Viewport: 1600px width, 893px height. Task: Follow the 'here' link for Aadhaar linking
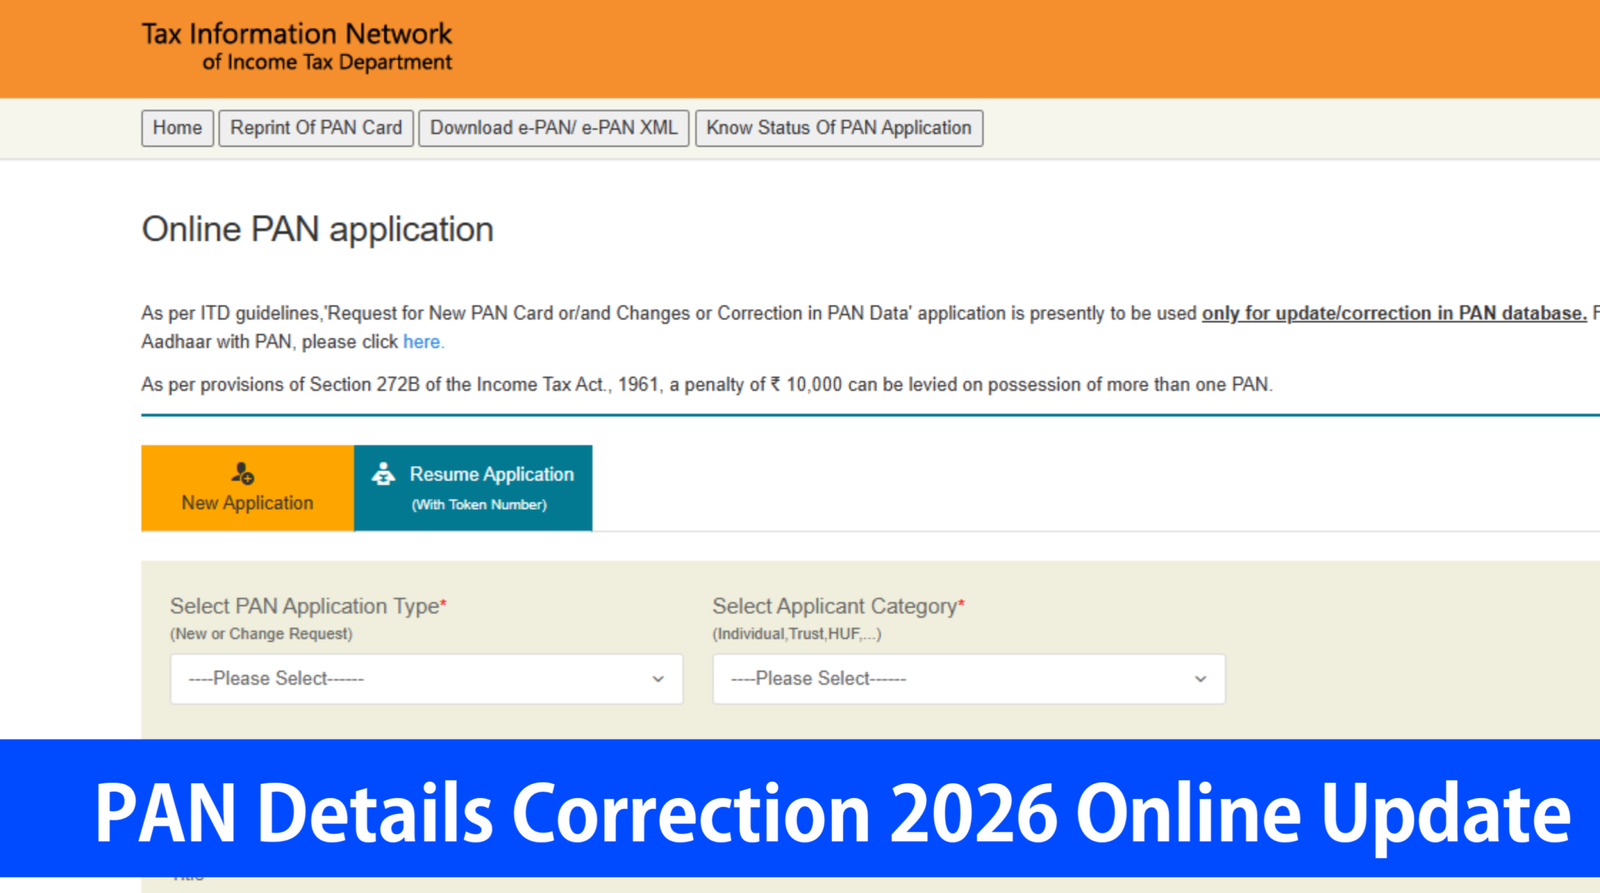(421, 342)
